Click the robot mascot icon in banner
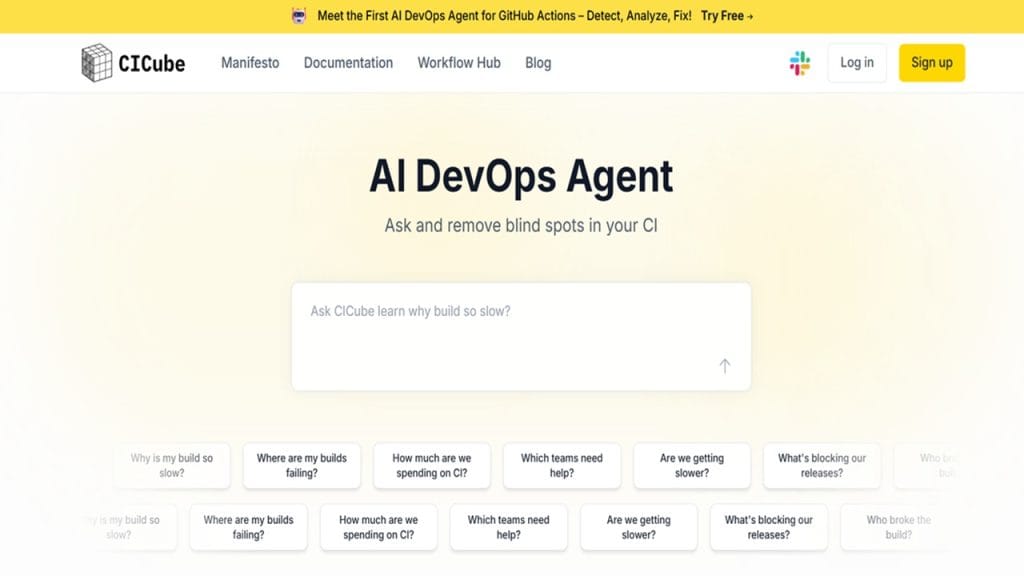1024x576 pixels. 299,16
